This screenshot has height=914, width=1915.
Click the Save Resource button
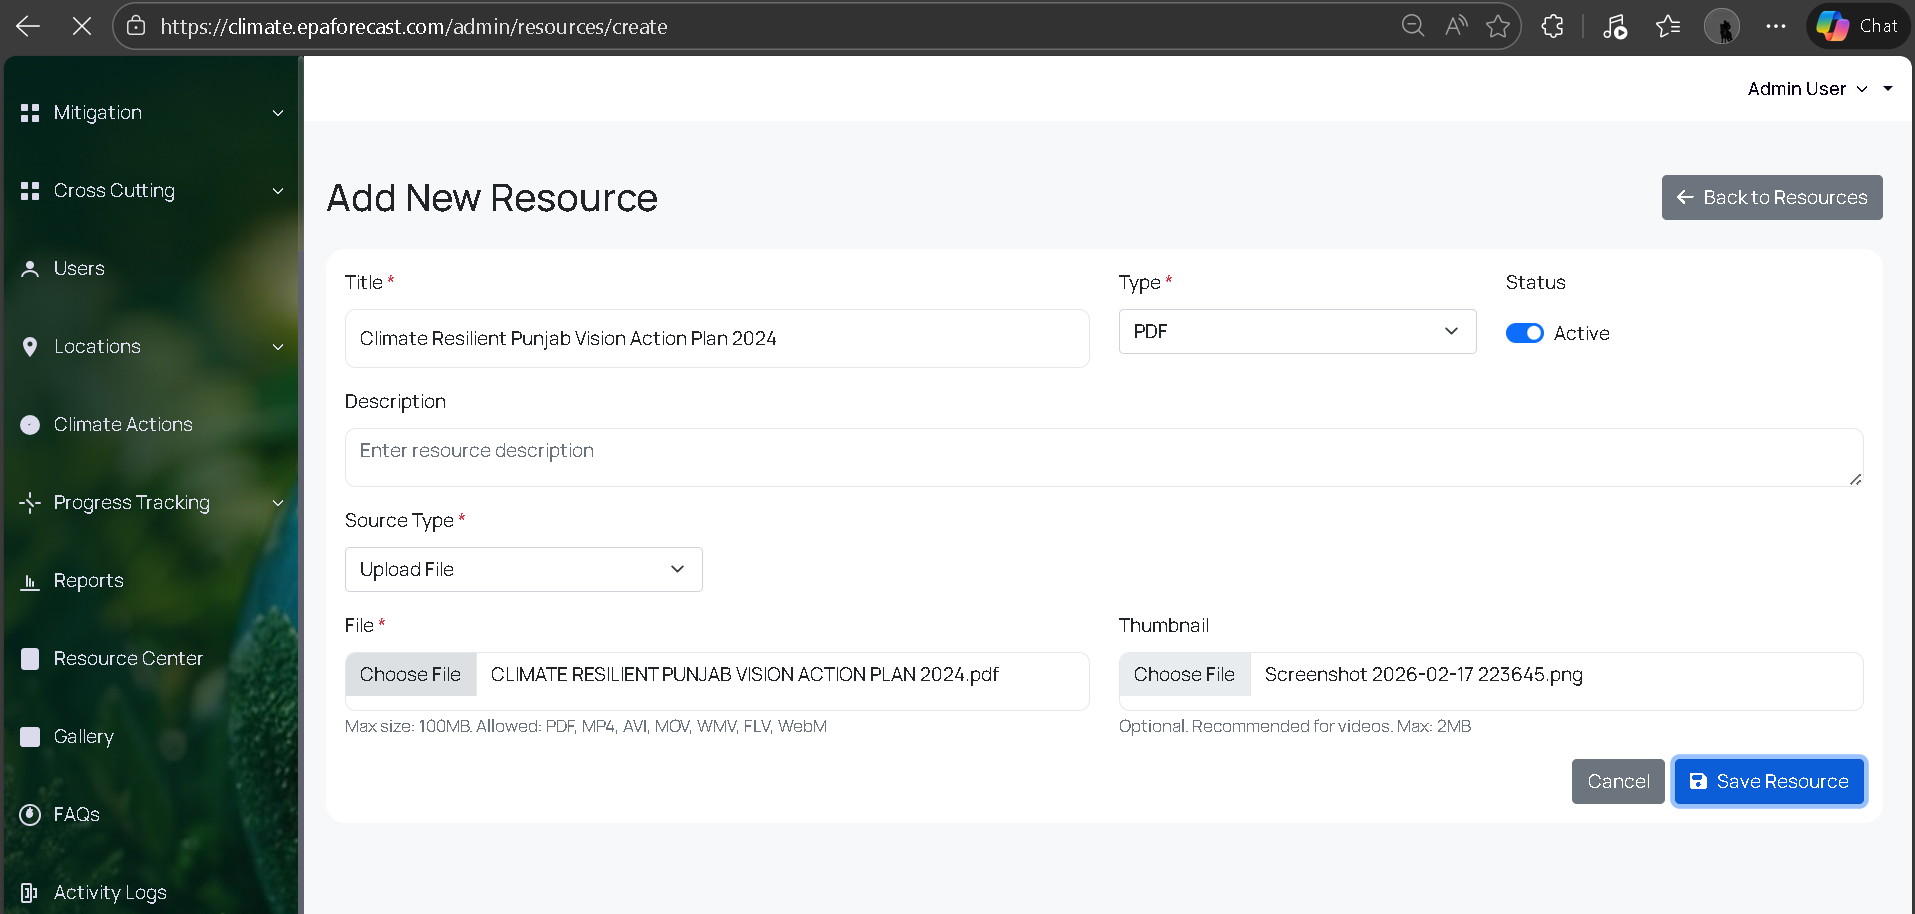1768,782
